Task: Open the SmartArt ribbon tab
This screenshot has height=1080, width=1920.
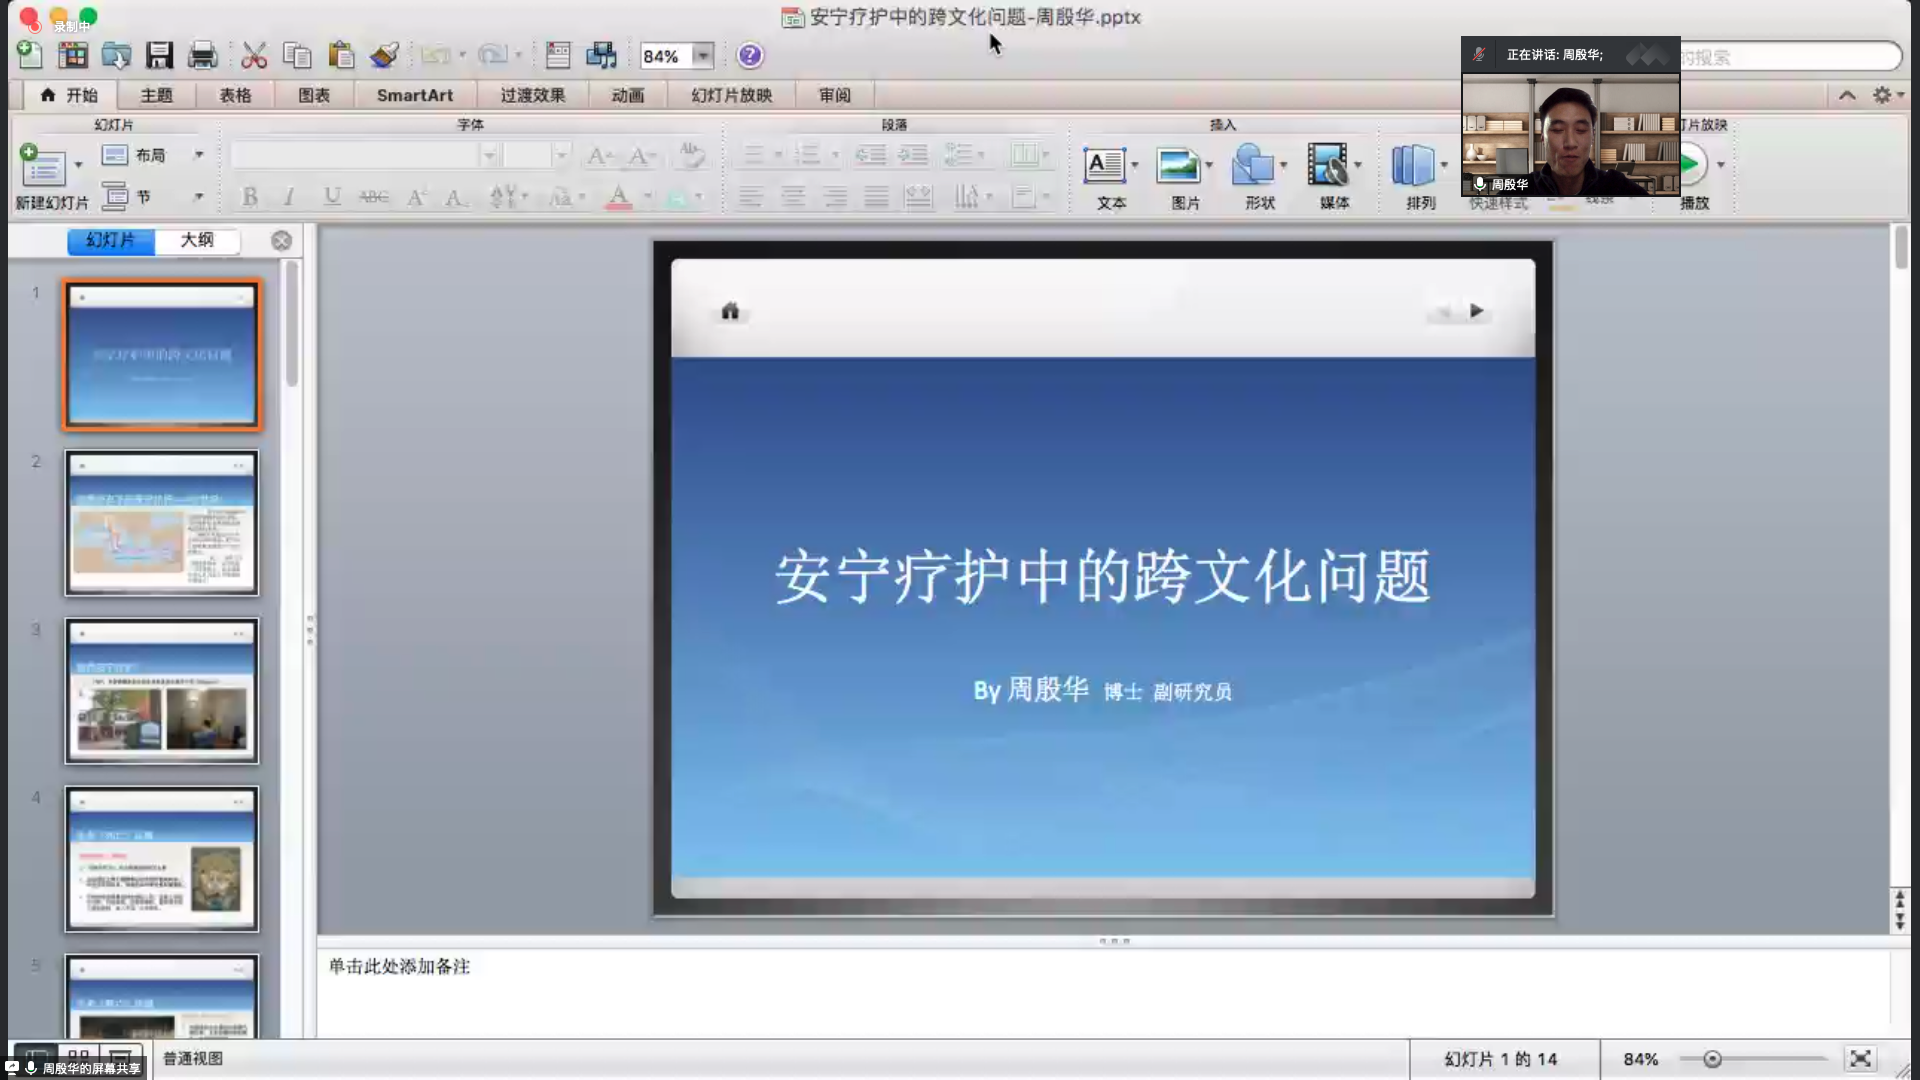Action: pos(414,95)
